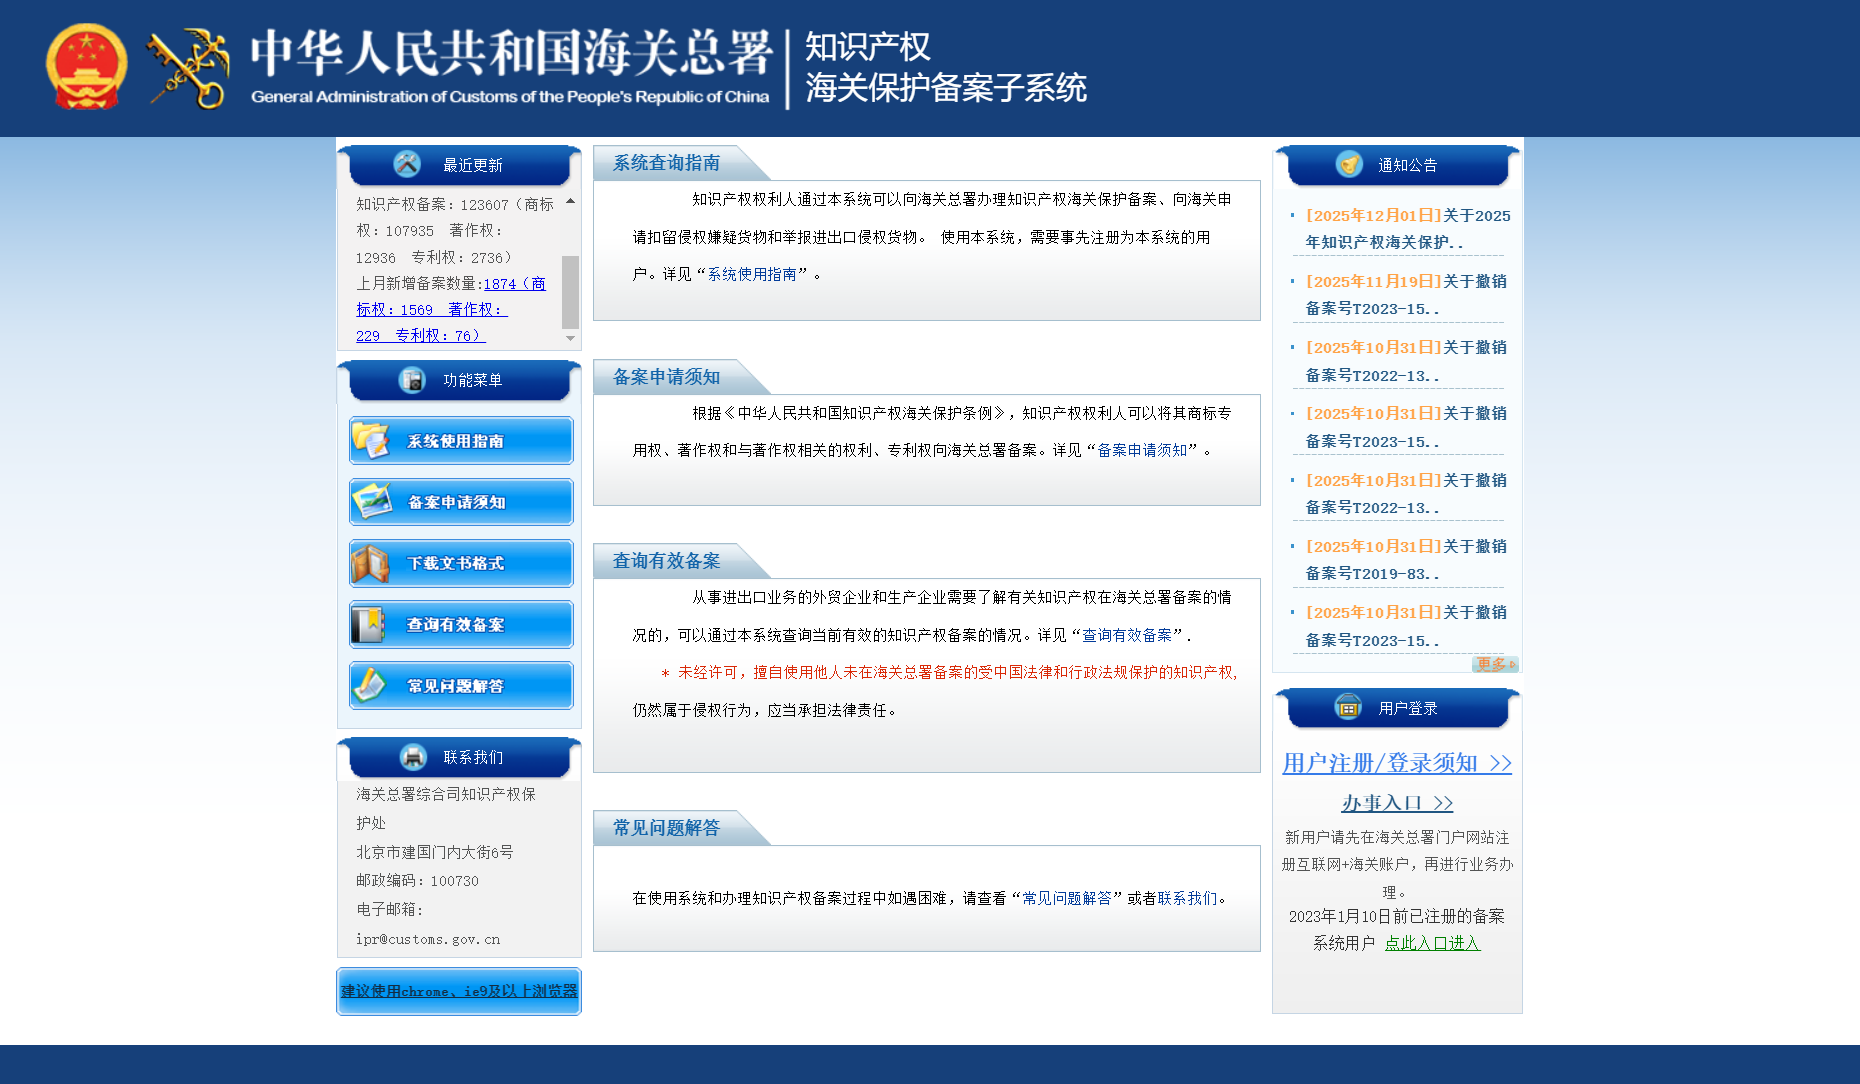1860x1084 pixels.
Task: Select the 查询有效备案 section tab
Action: pyautogui.click(x=667, y=561)
